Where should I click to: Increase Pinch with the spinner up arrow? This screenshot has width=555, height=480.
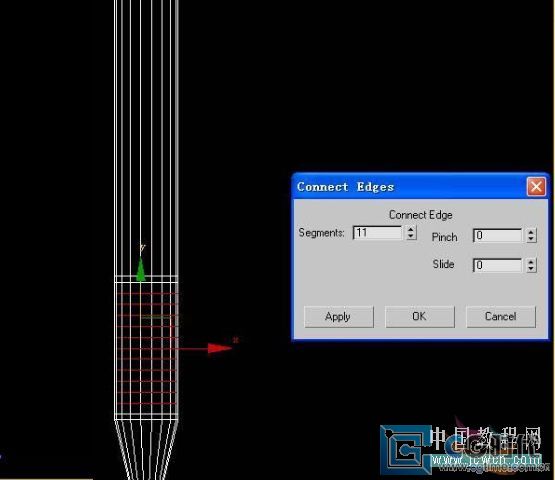pyautogui.click(x=531, y=232)
